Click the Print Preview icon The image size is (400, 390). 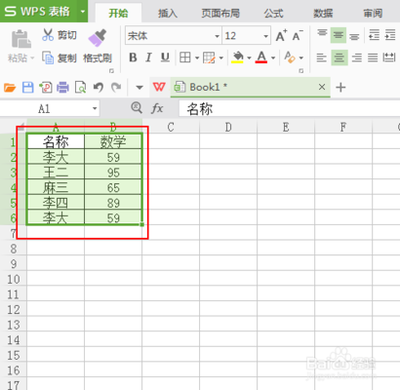point(80,87)
